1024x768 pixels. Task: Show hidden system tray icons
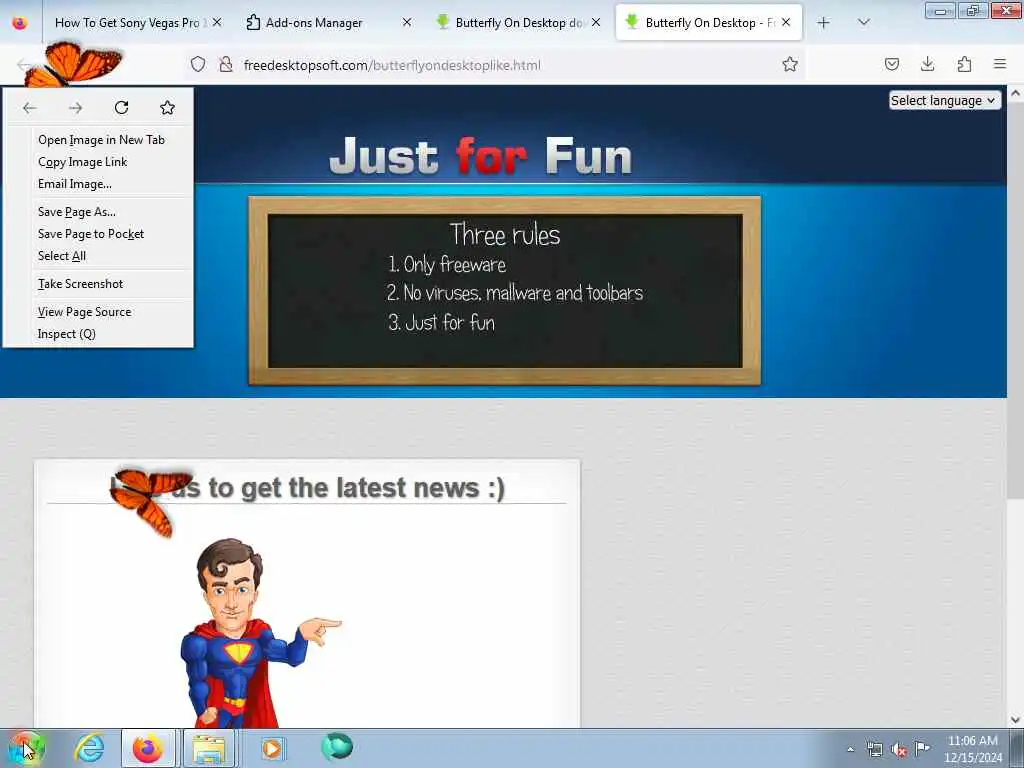tap(850, 749)
